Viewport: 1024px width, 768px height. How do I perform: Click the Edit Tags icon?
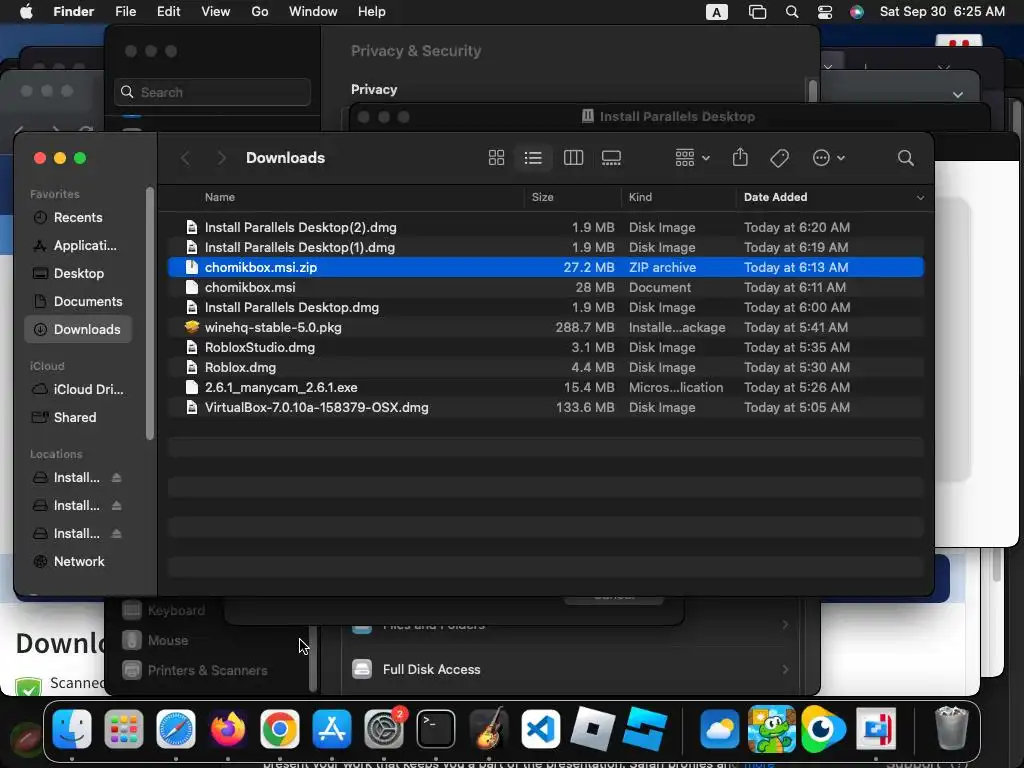(x=779, y=158)
